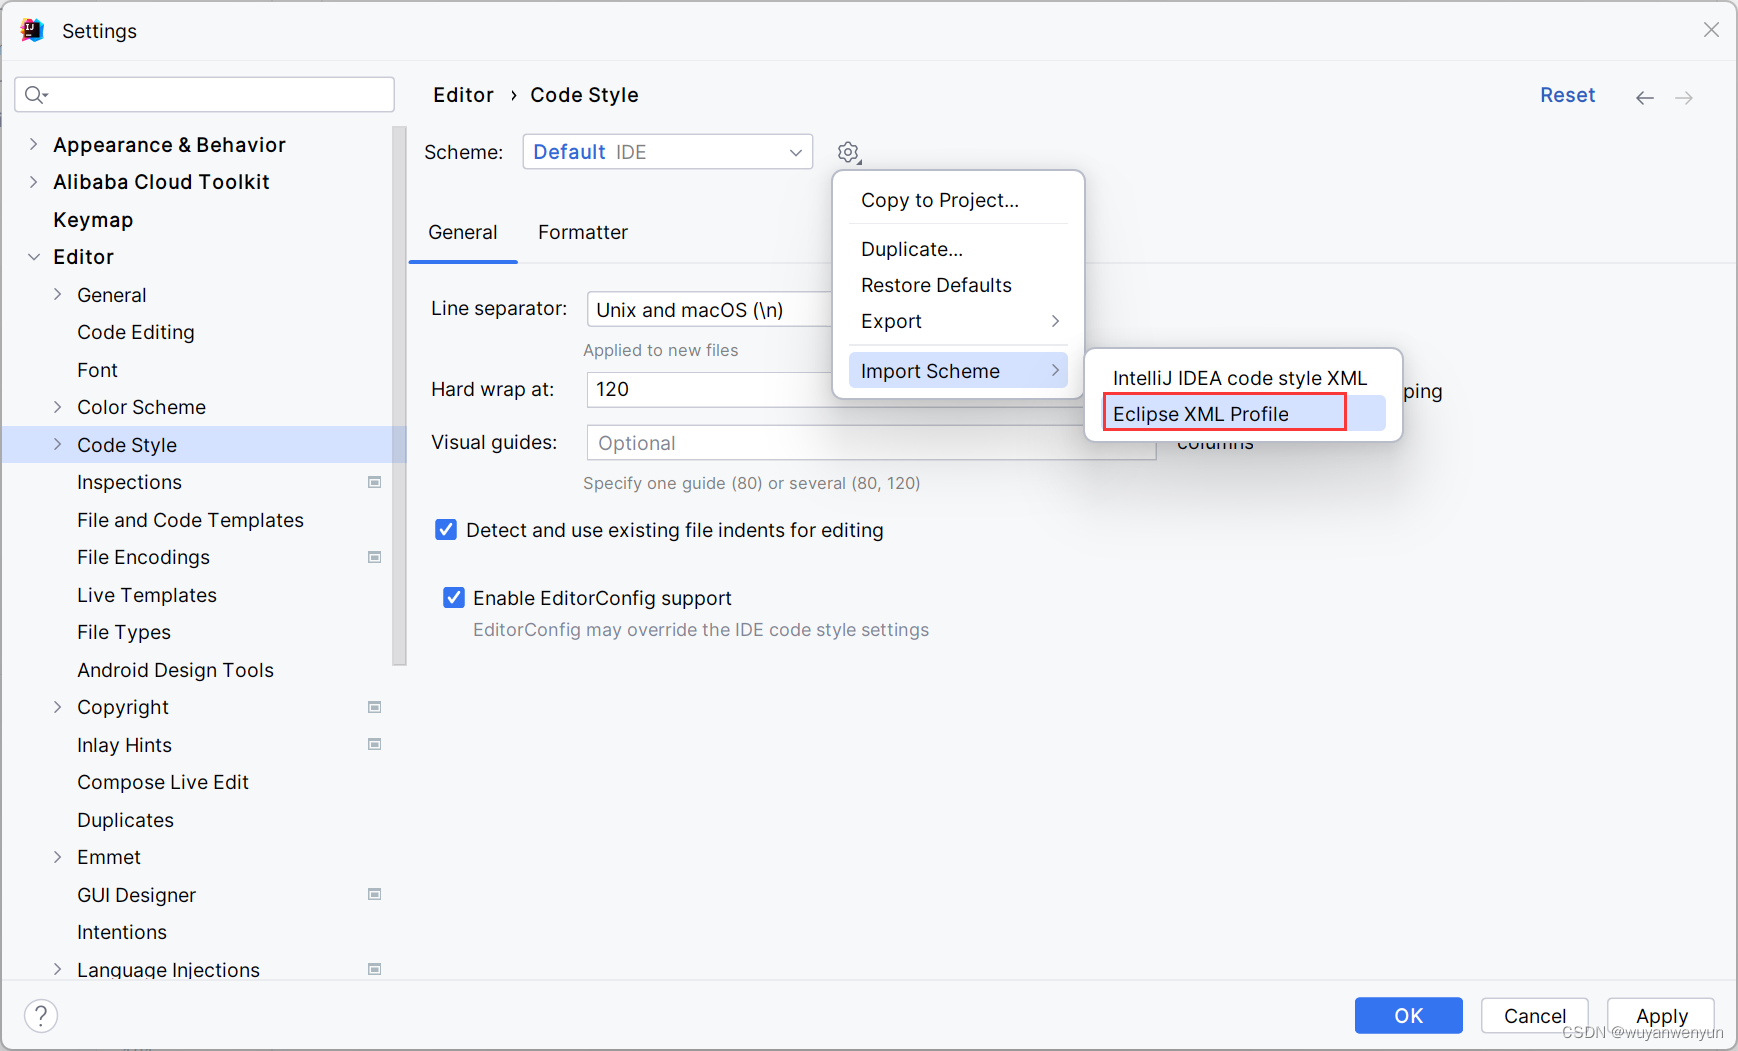
Task: Click the help question mark icon
Action: click(41, 1016)
